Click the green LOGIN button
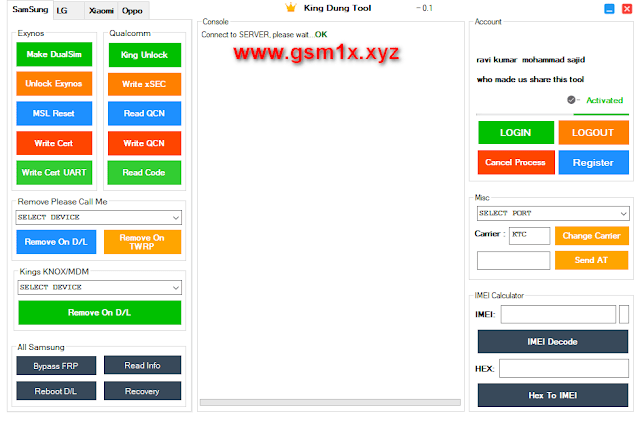The image size is (640, 422). (x=516, y=133)
